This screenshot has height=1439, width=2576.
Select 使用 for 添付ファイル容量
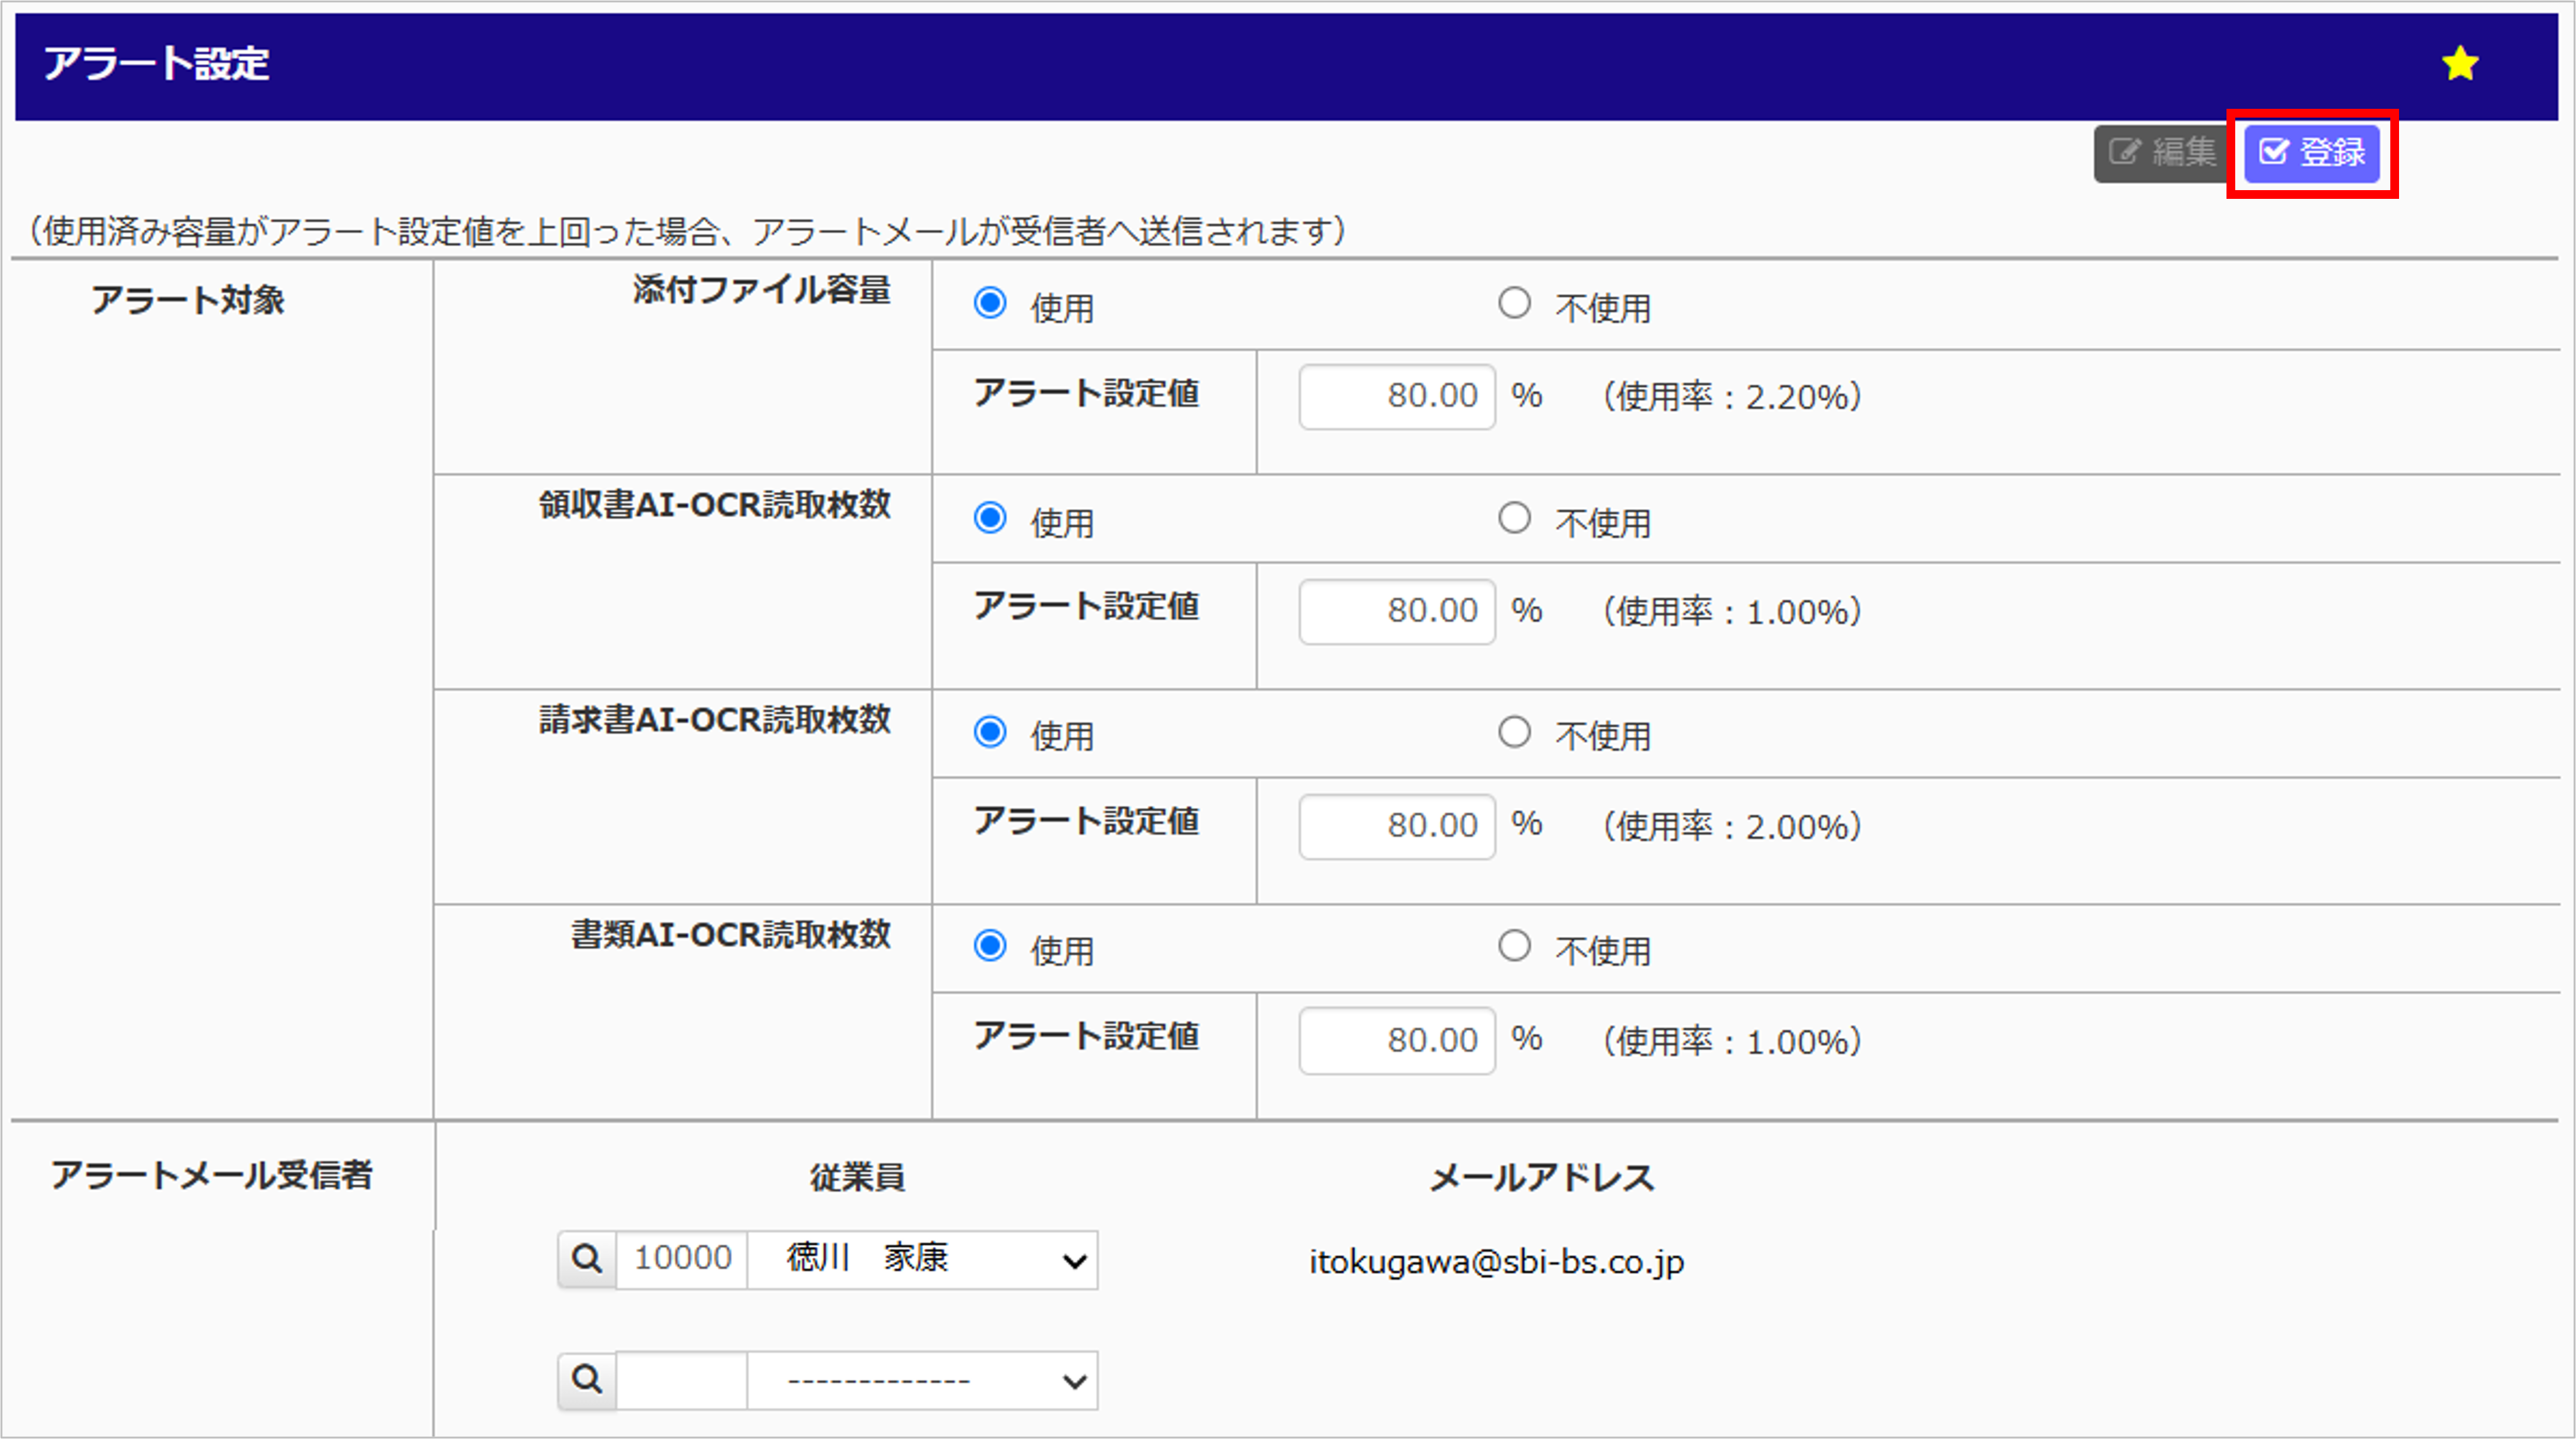click(x=990, y=303)
